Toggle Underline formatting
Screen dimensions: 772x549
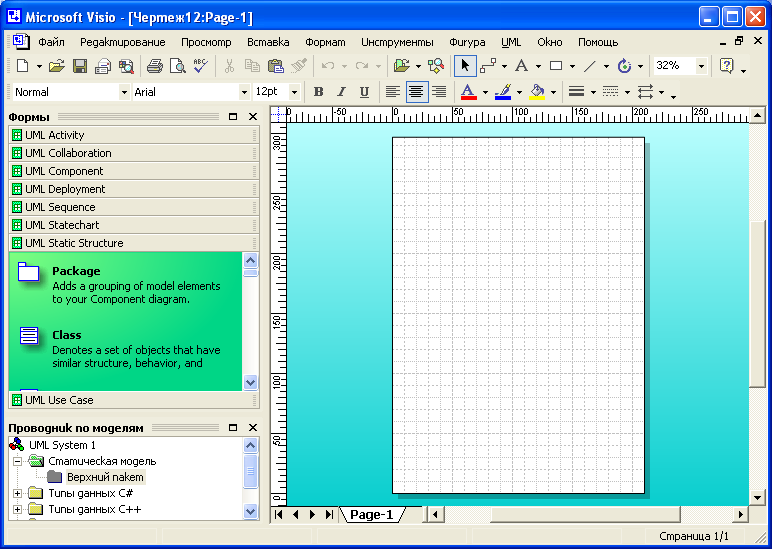364,92
